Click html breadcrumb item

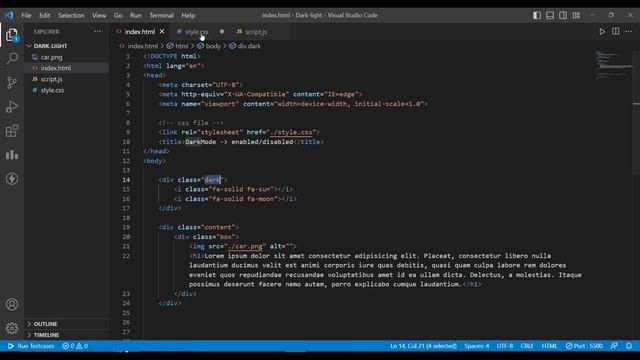pos(178,46)
